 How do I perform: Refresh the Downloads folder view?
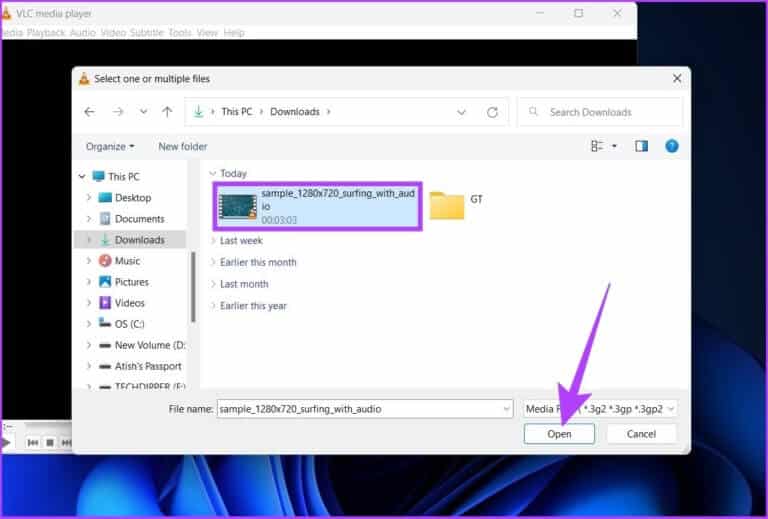(x=492, y=112)
